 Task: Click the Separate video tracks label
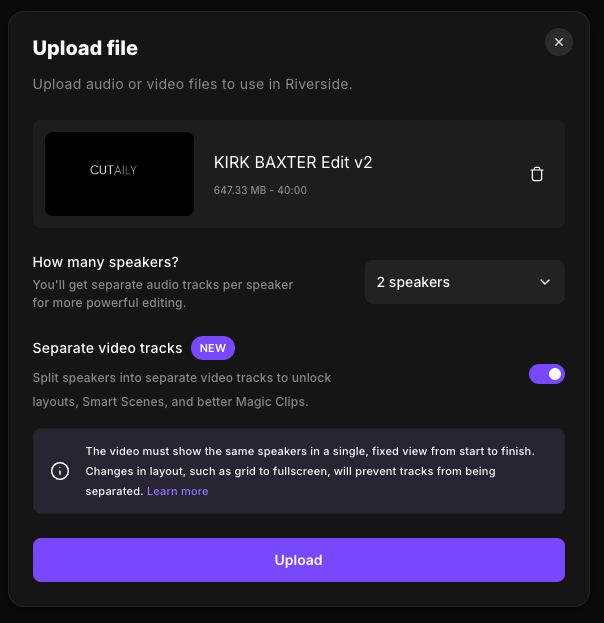point(108,348)
